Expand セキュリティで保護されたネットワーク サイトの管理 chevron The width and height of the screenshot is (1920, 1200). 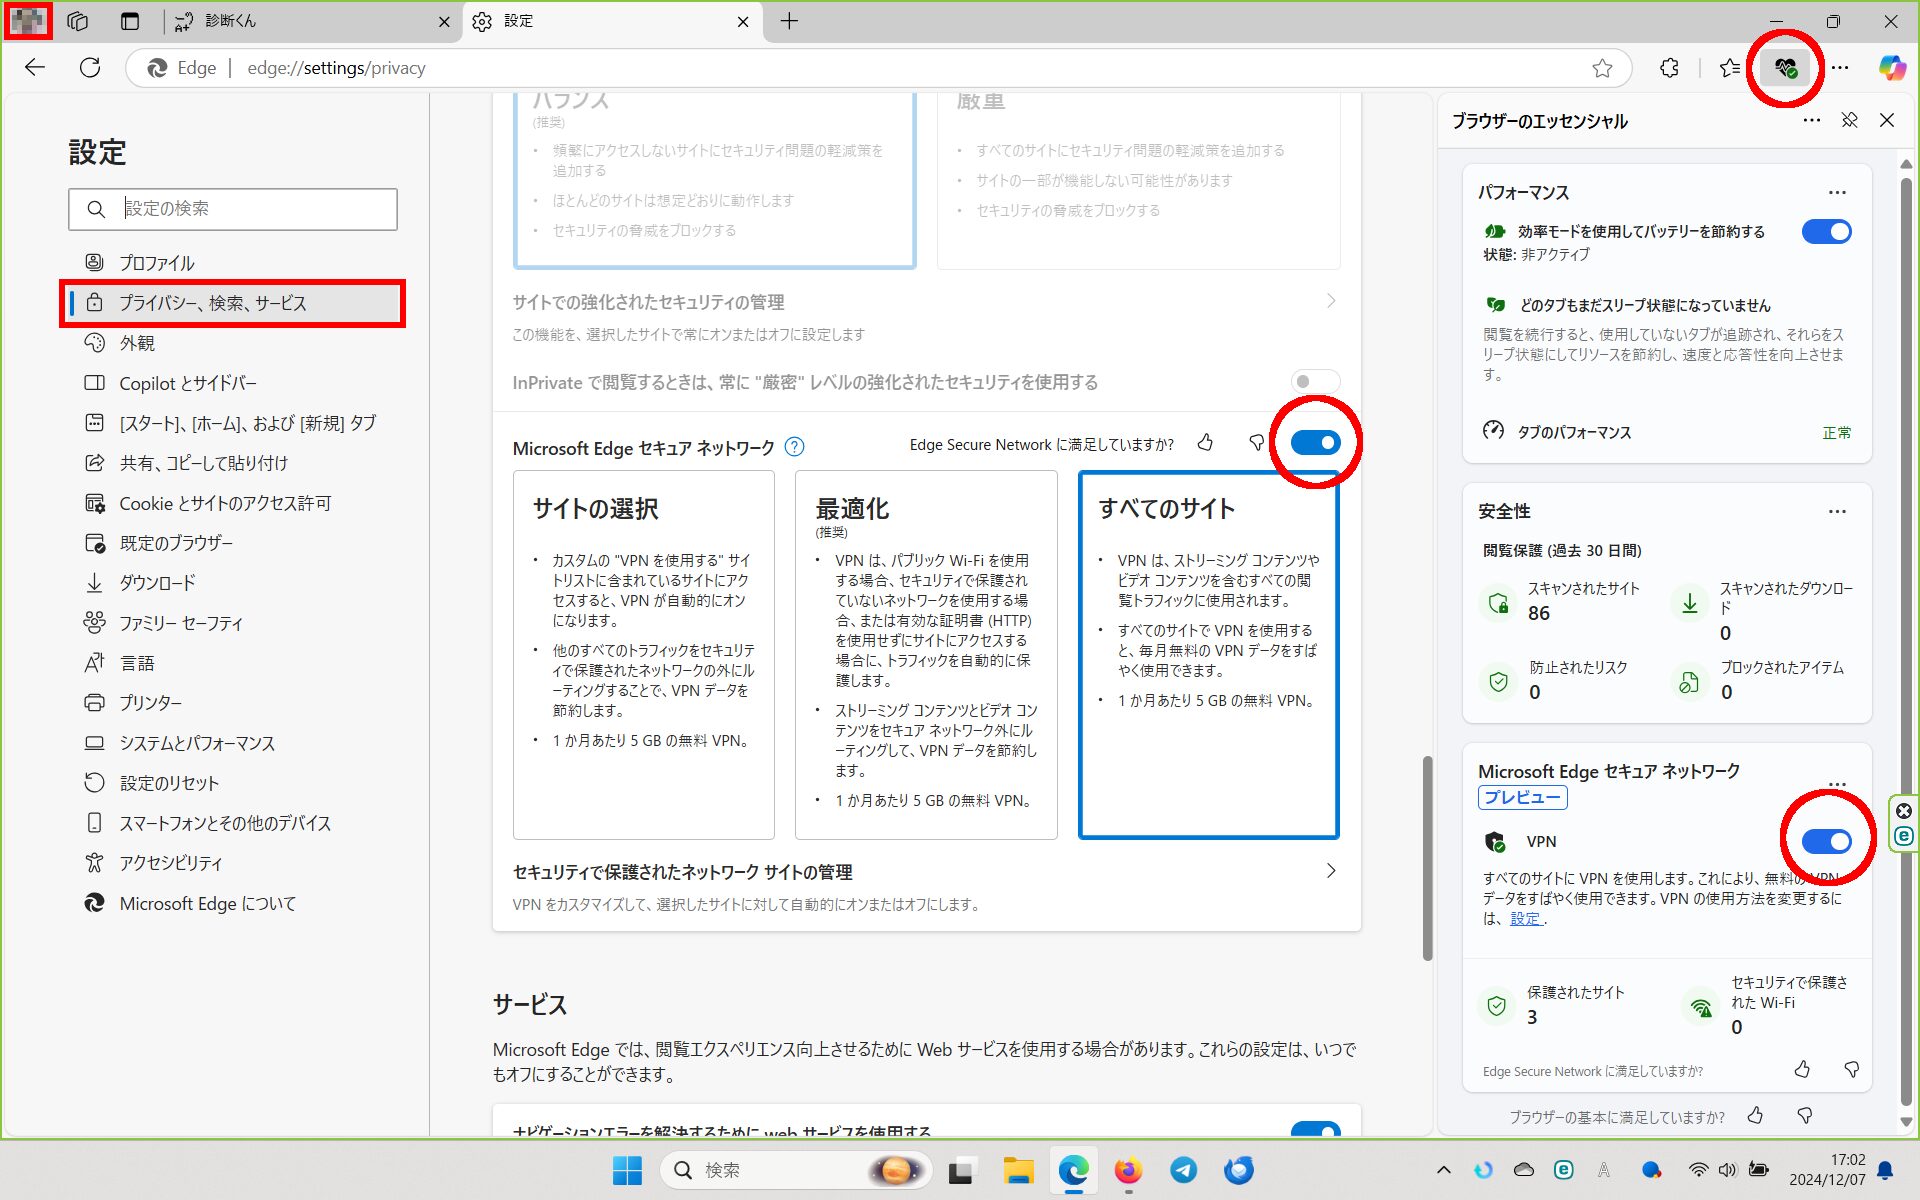[x=1331, y=871]
